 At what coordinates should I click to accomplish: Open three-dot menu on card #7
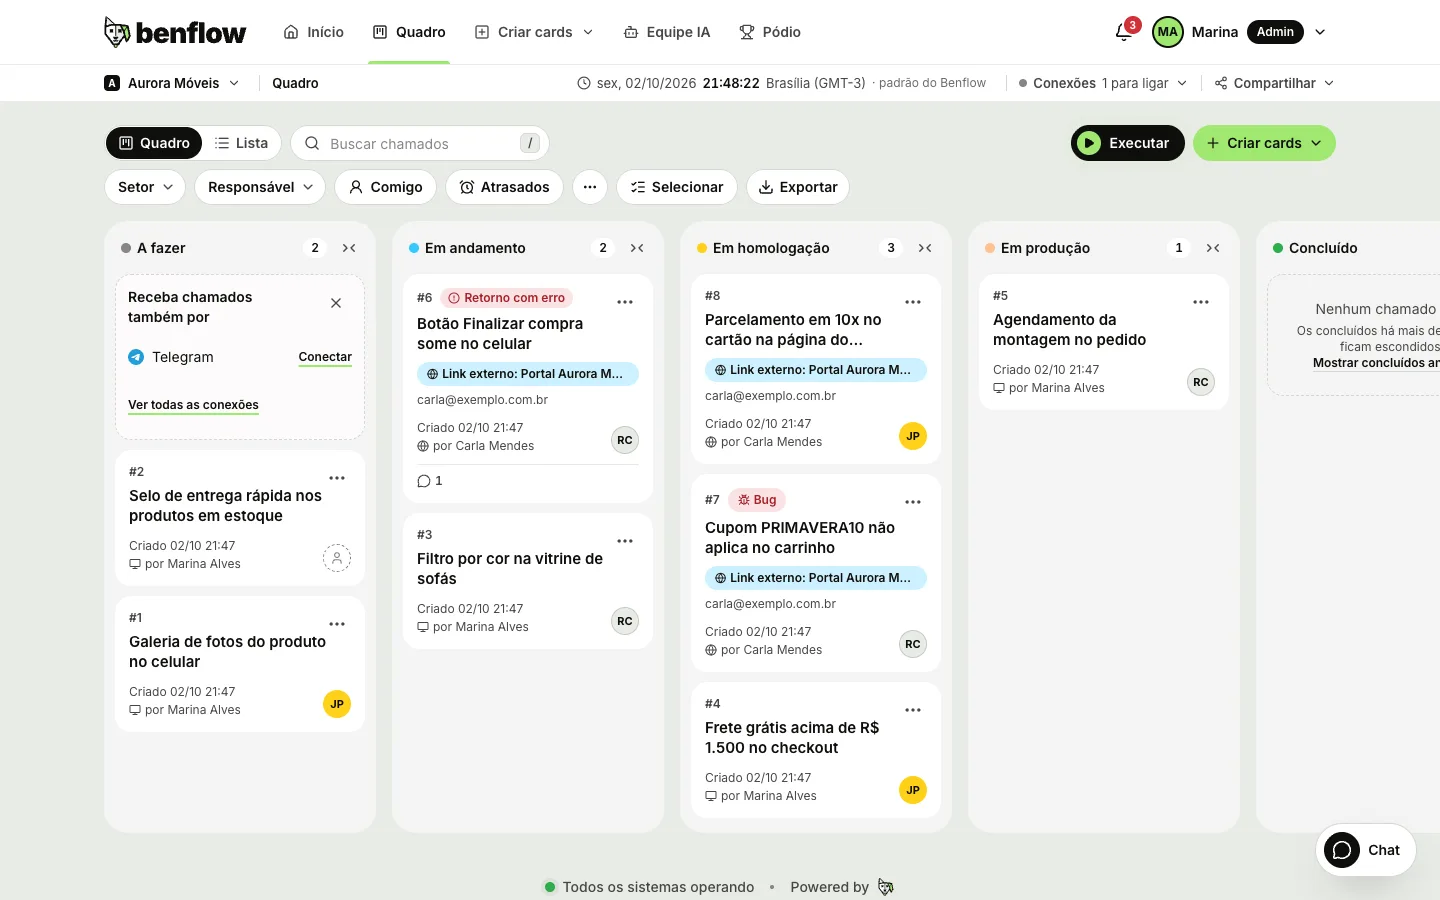point(913,502)
